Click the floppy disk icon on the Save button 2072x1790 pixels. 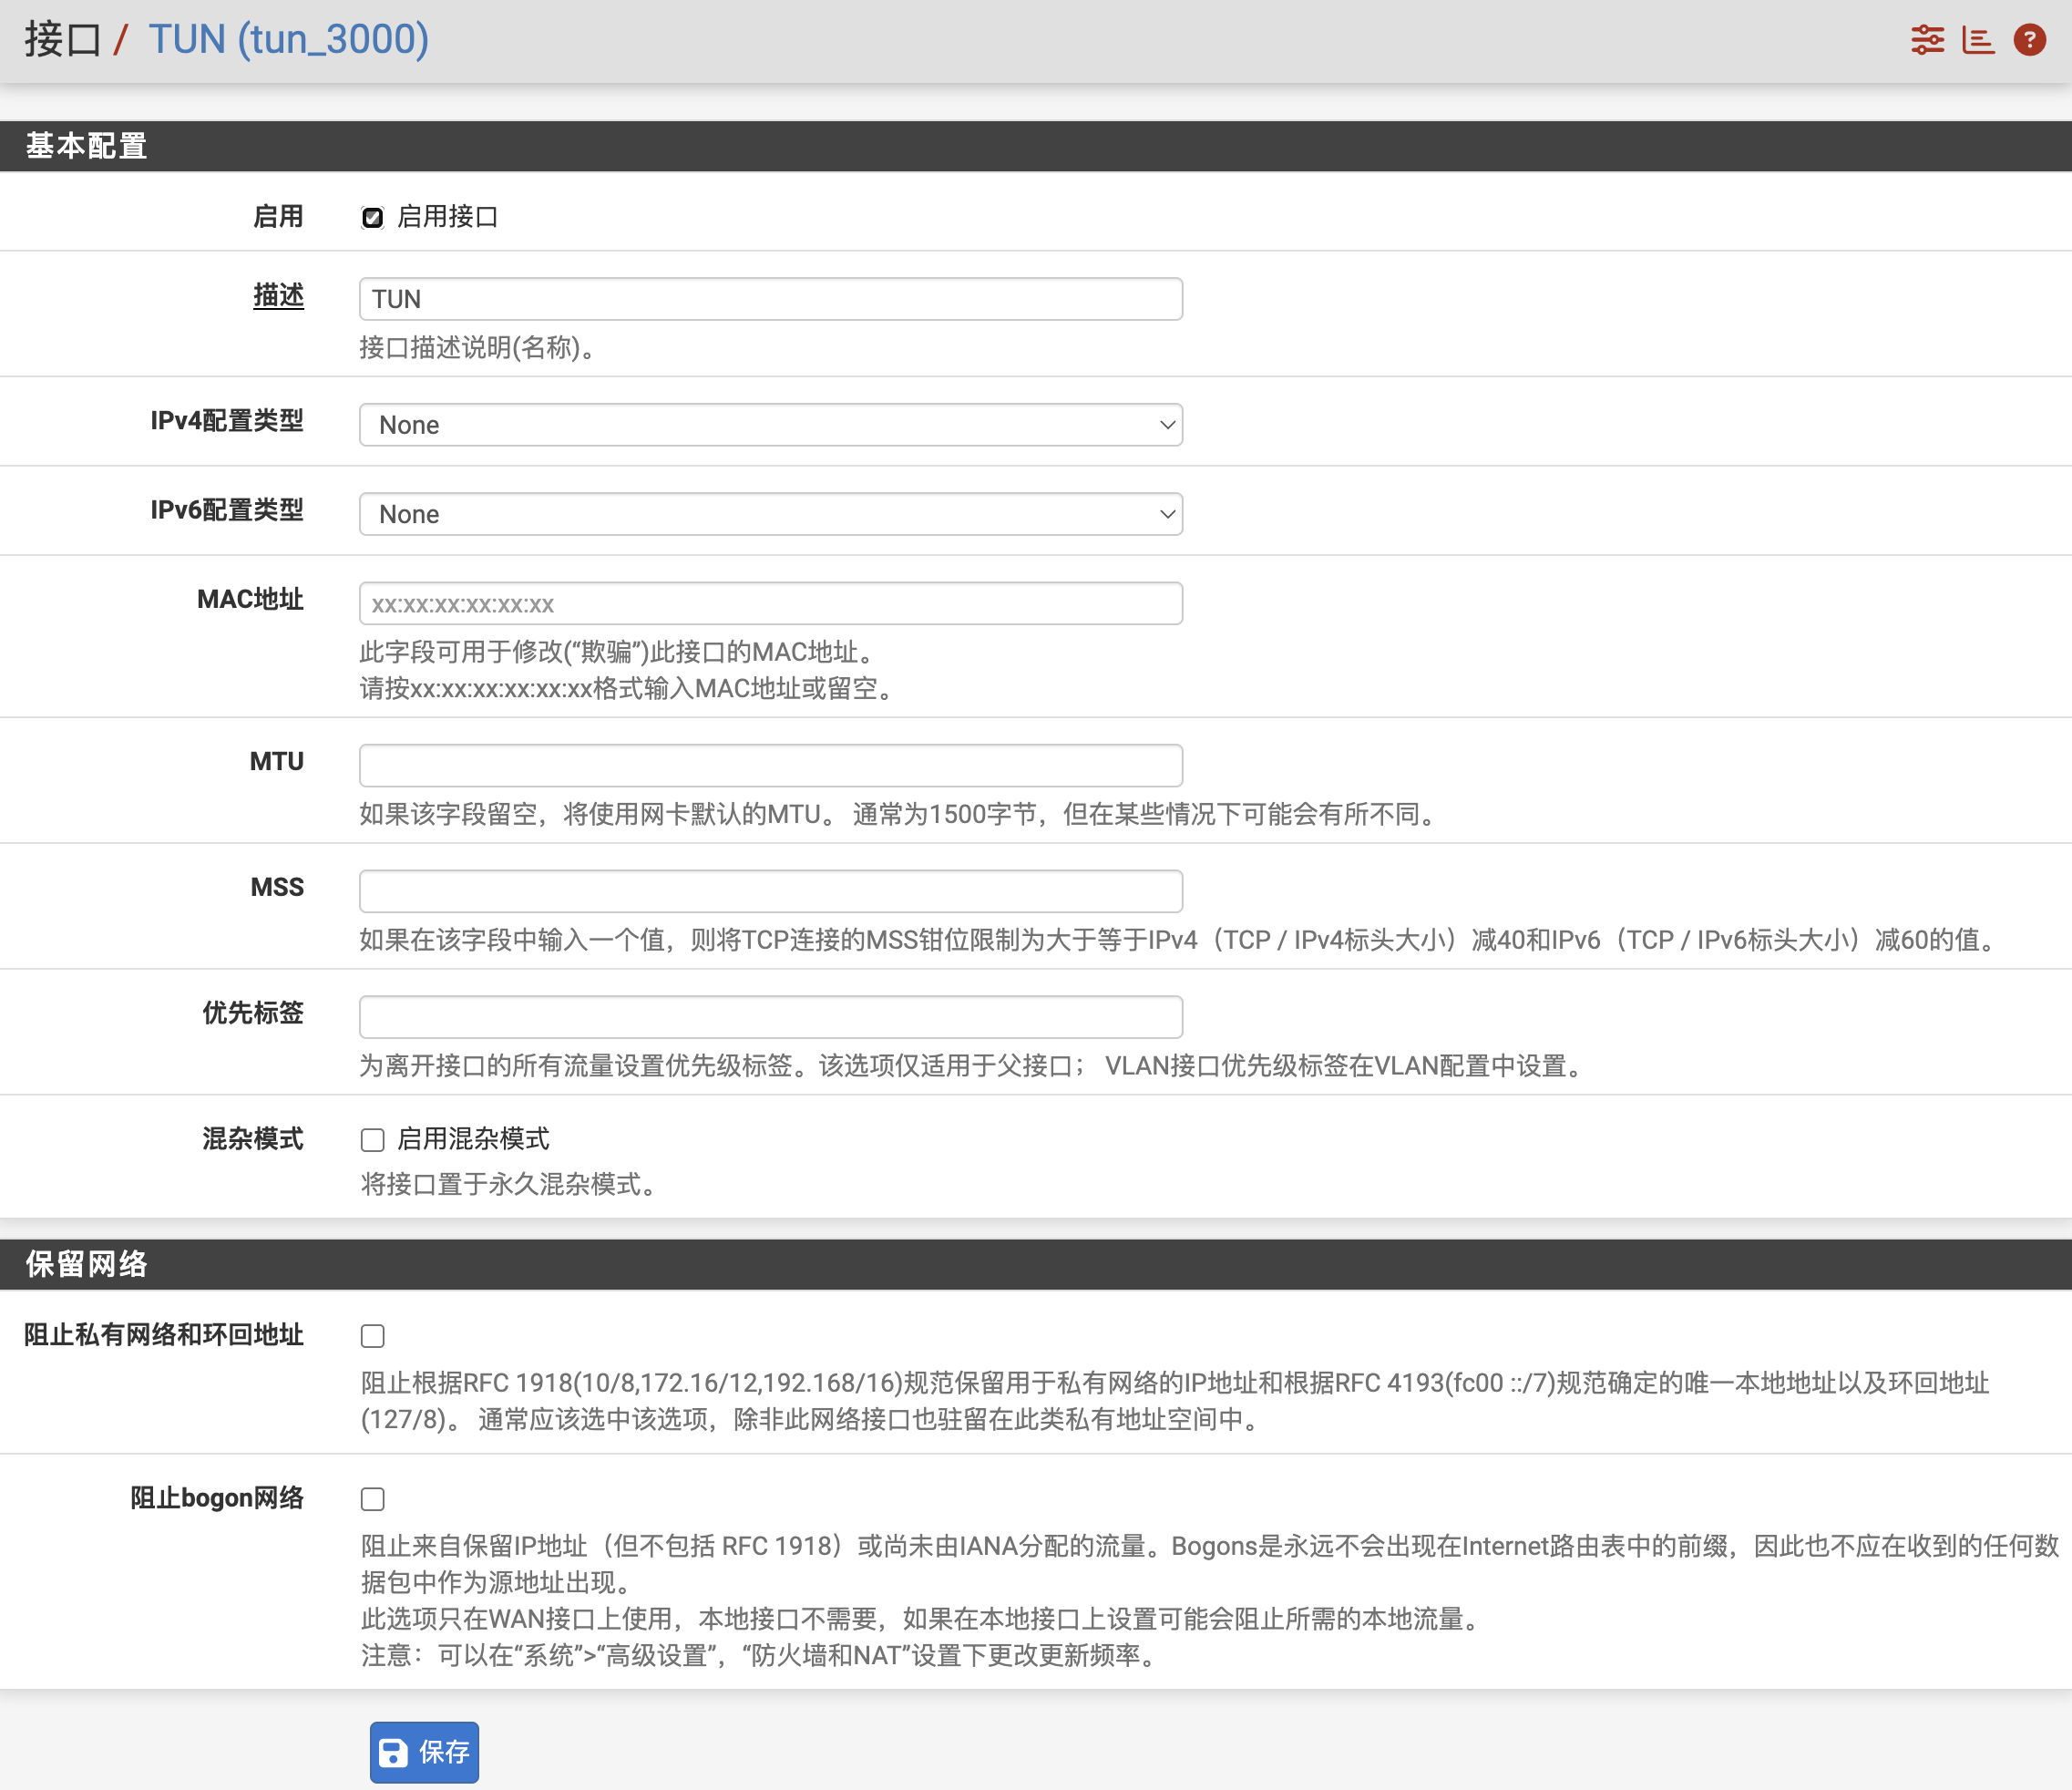point(393,1752)
